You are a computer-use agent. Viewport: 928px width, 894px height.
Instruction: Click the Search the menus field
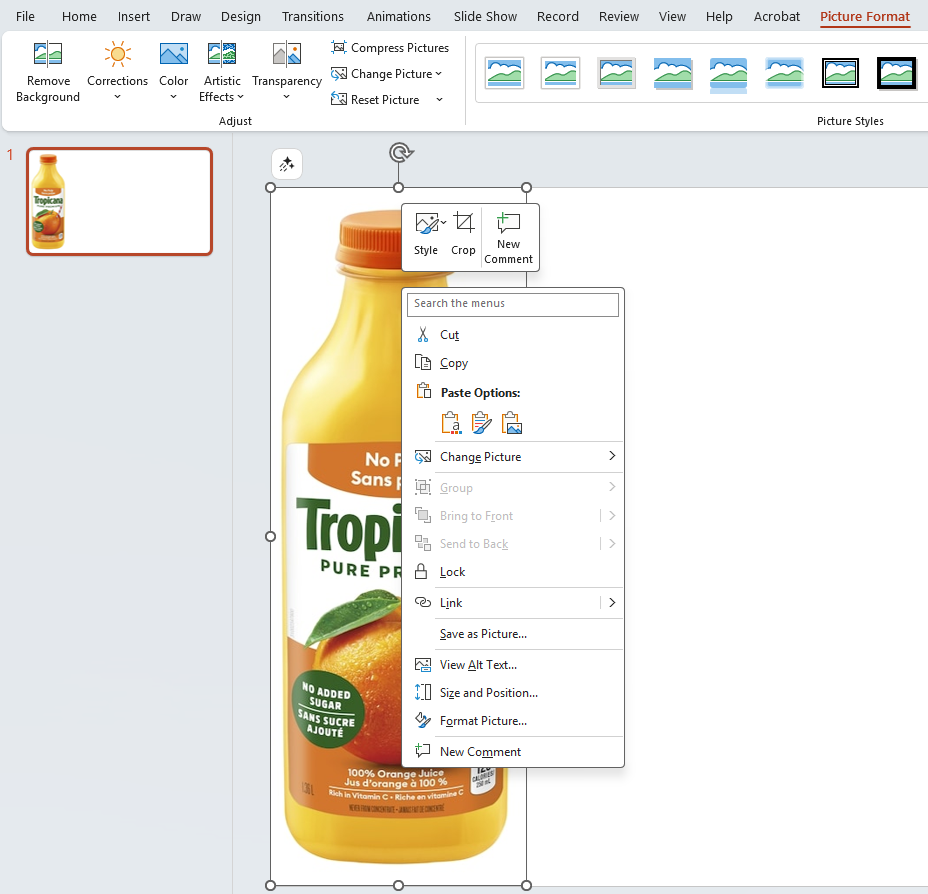tap(513, 304)
